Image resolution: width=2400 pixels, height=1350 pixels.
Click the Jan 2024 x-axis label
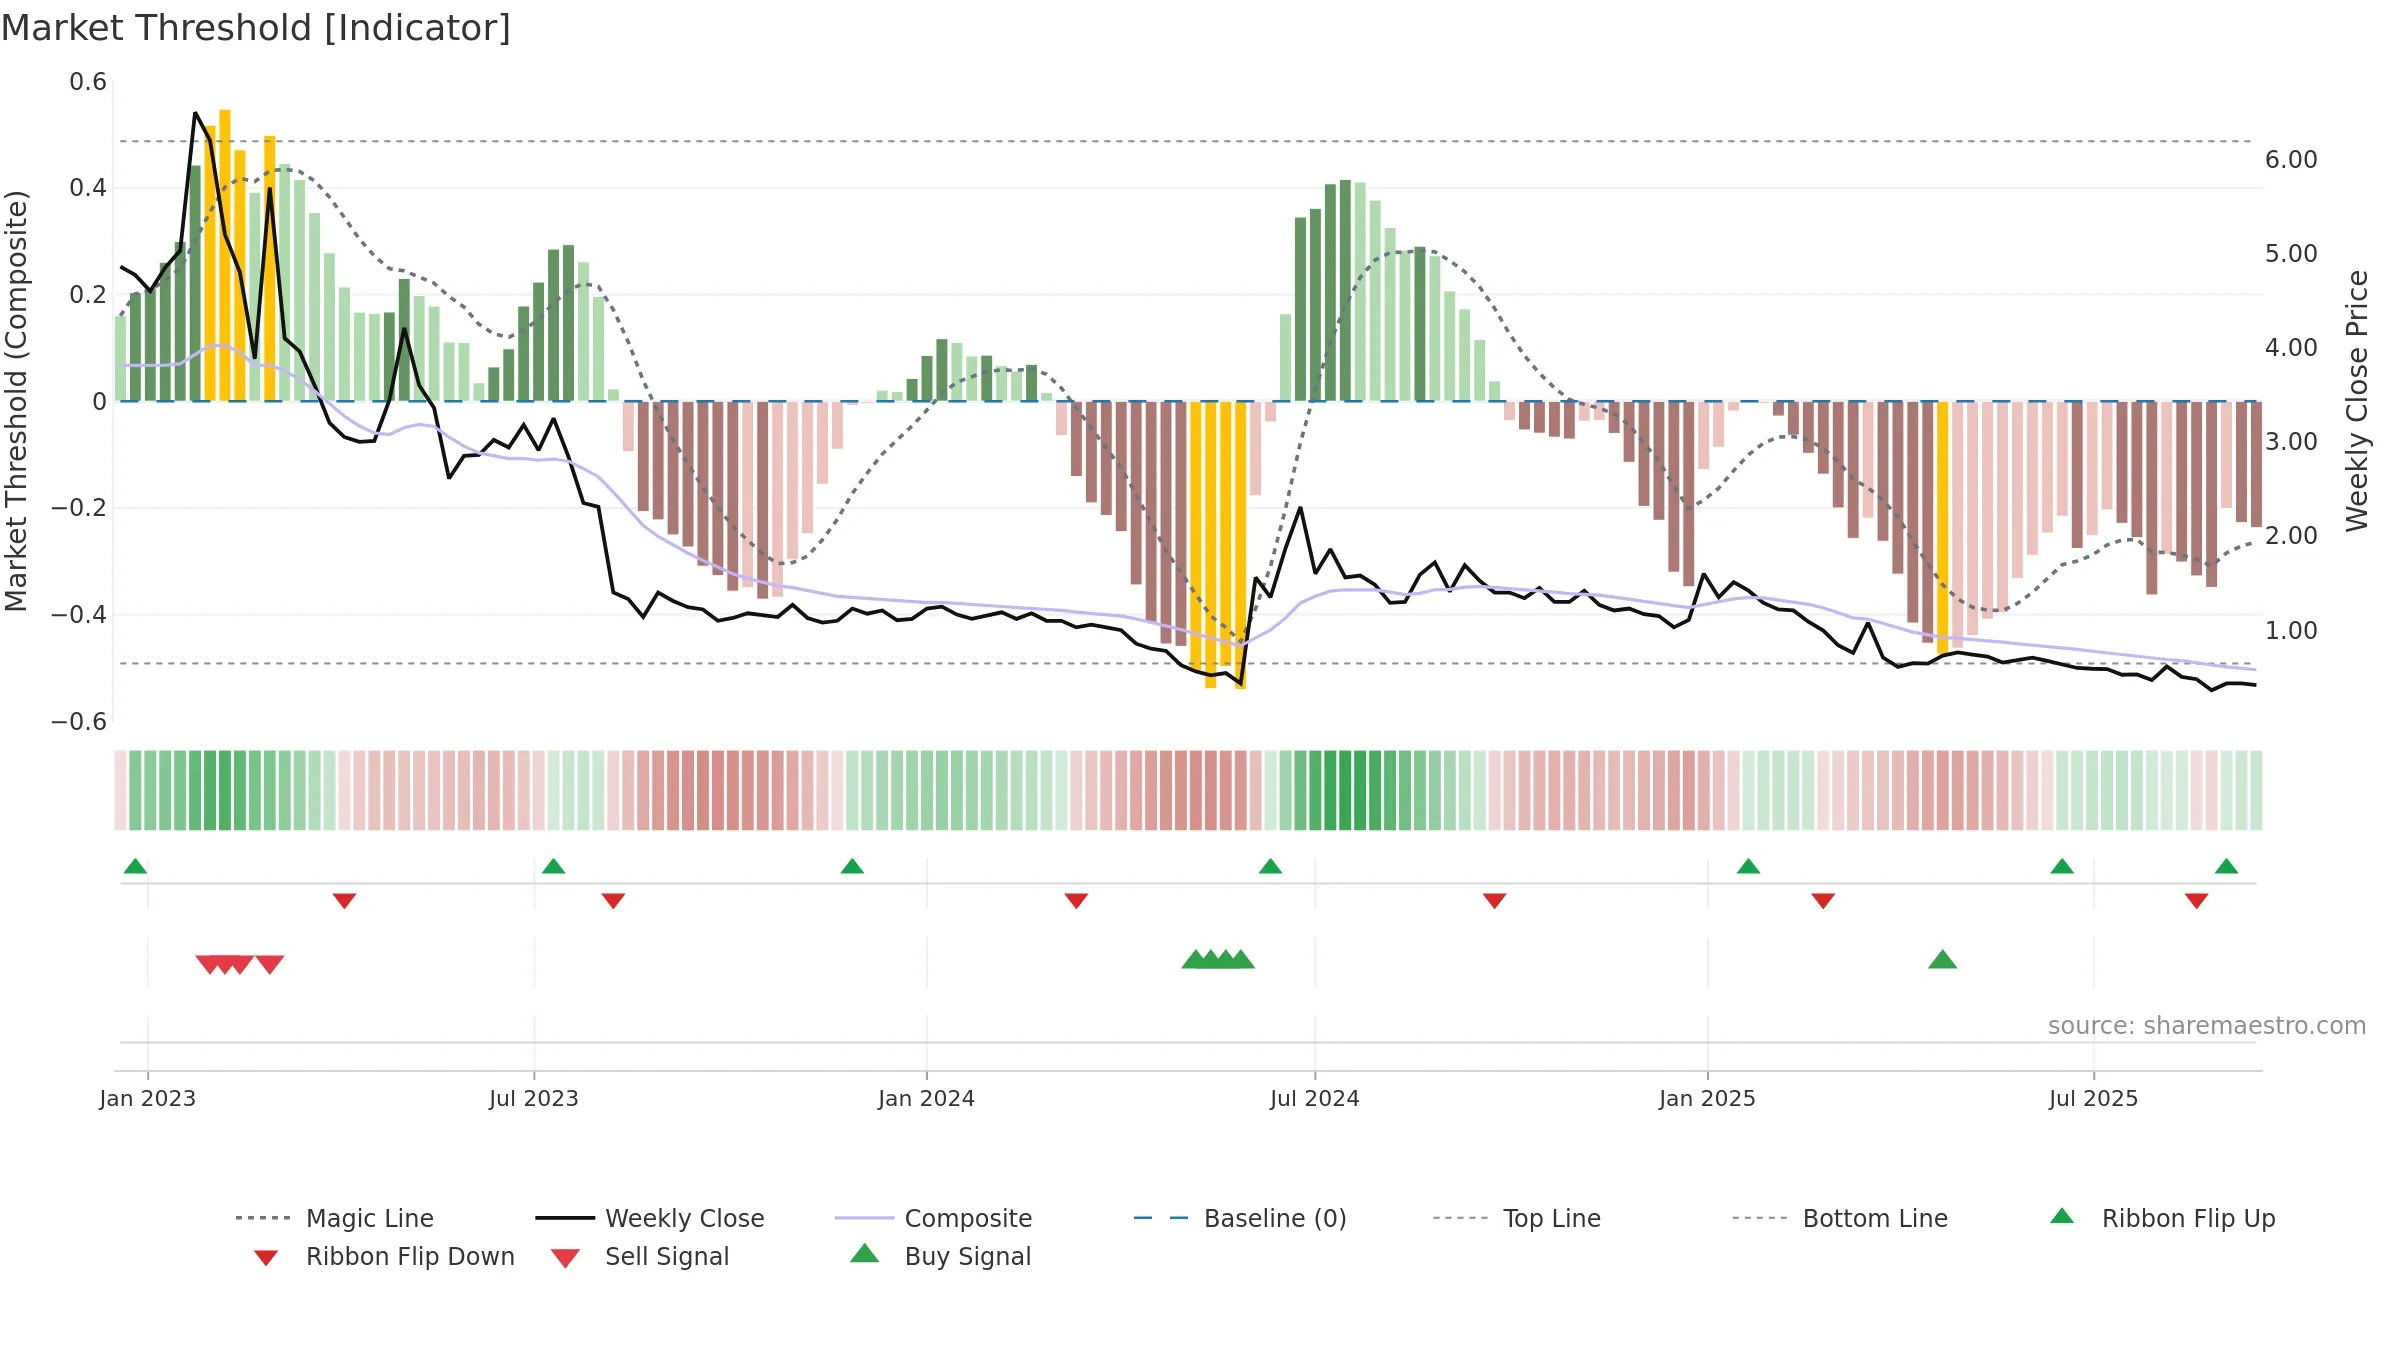[x=926, y=1098]
